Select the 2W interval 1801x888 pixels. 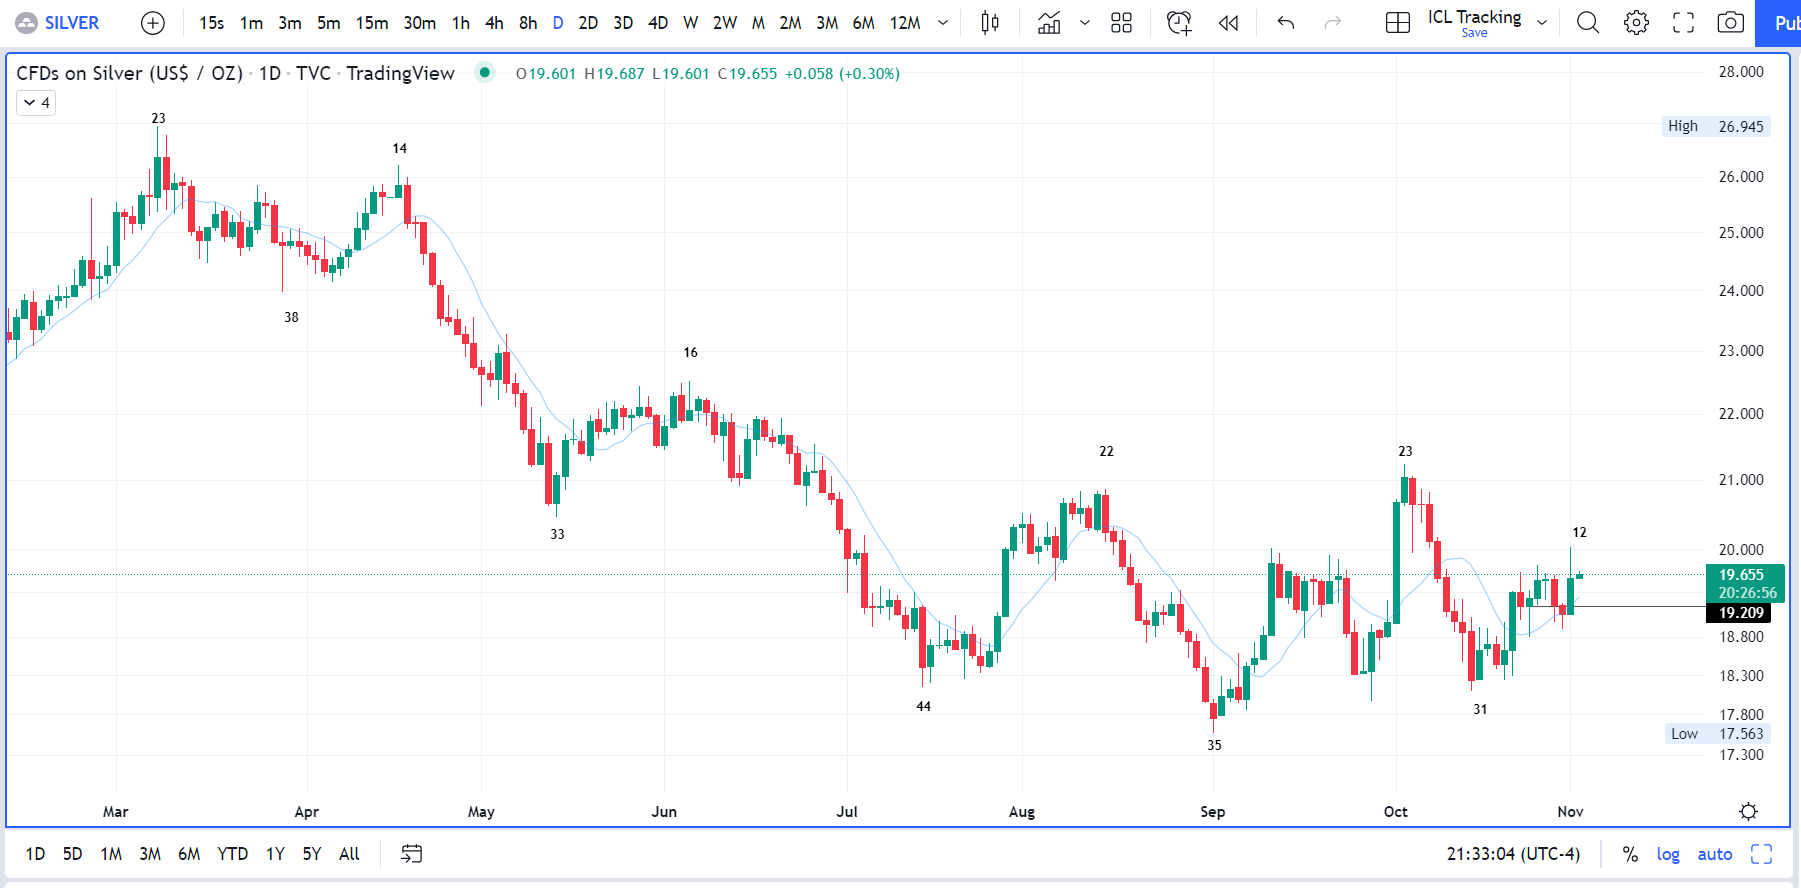[x=725, y=23]
